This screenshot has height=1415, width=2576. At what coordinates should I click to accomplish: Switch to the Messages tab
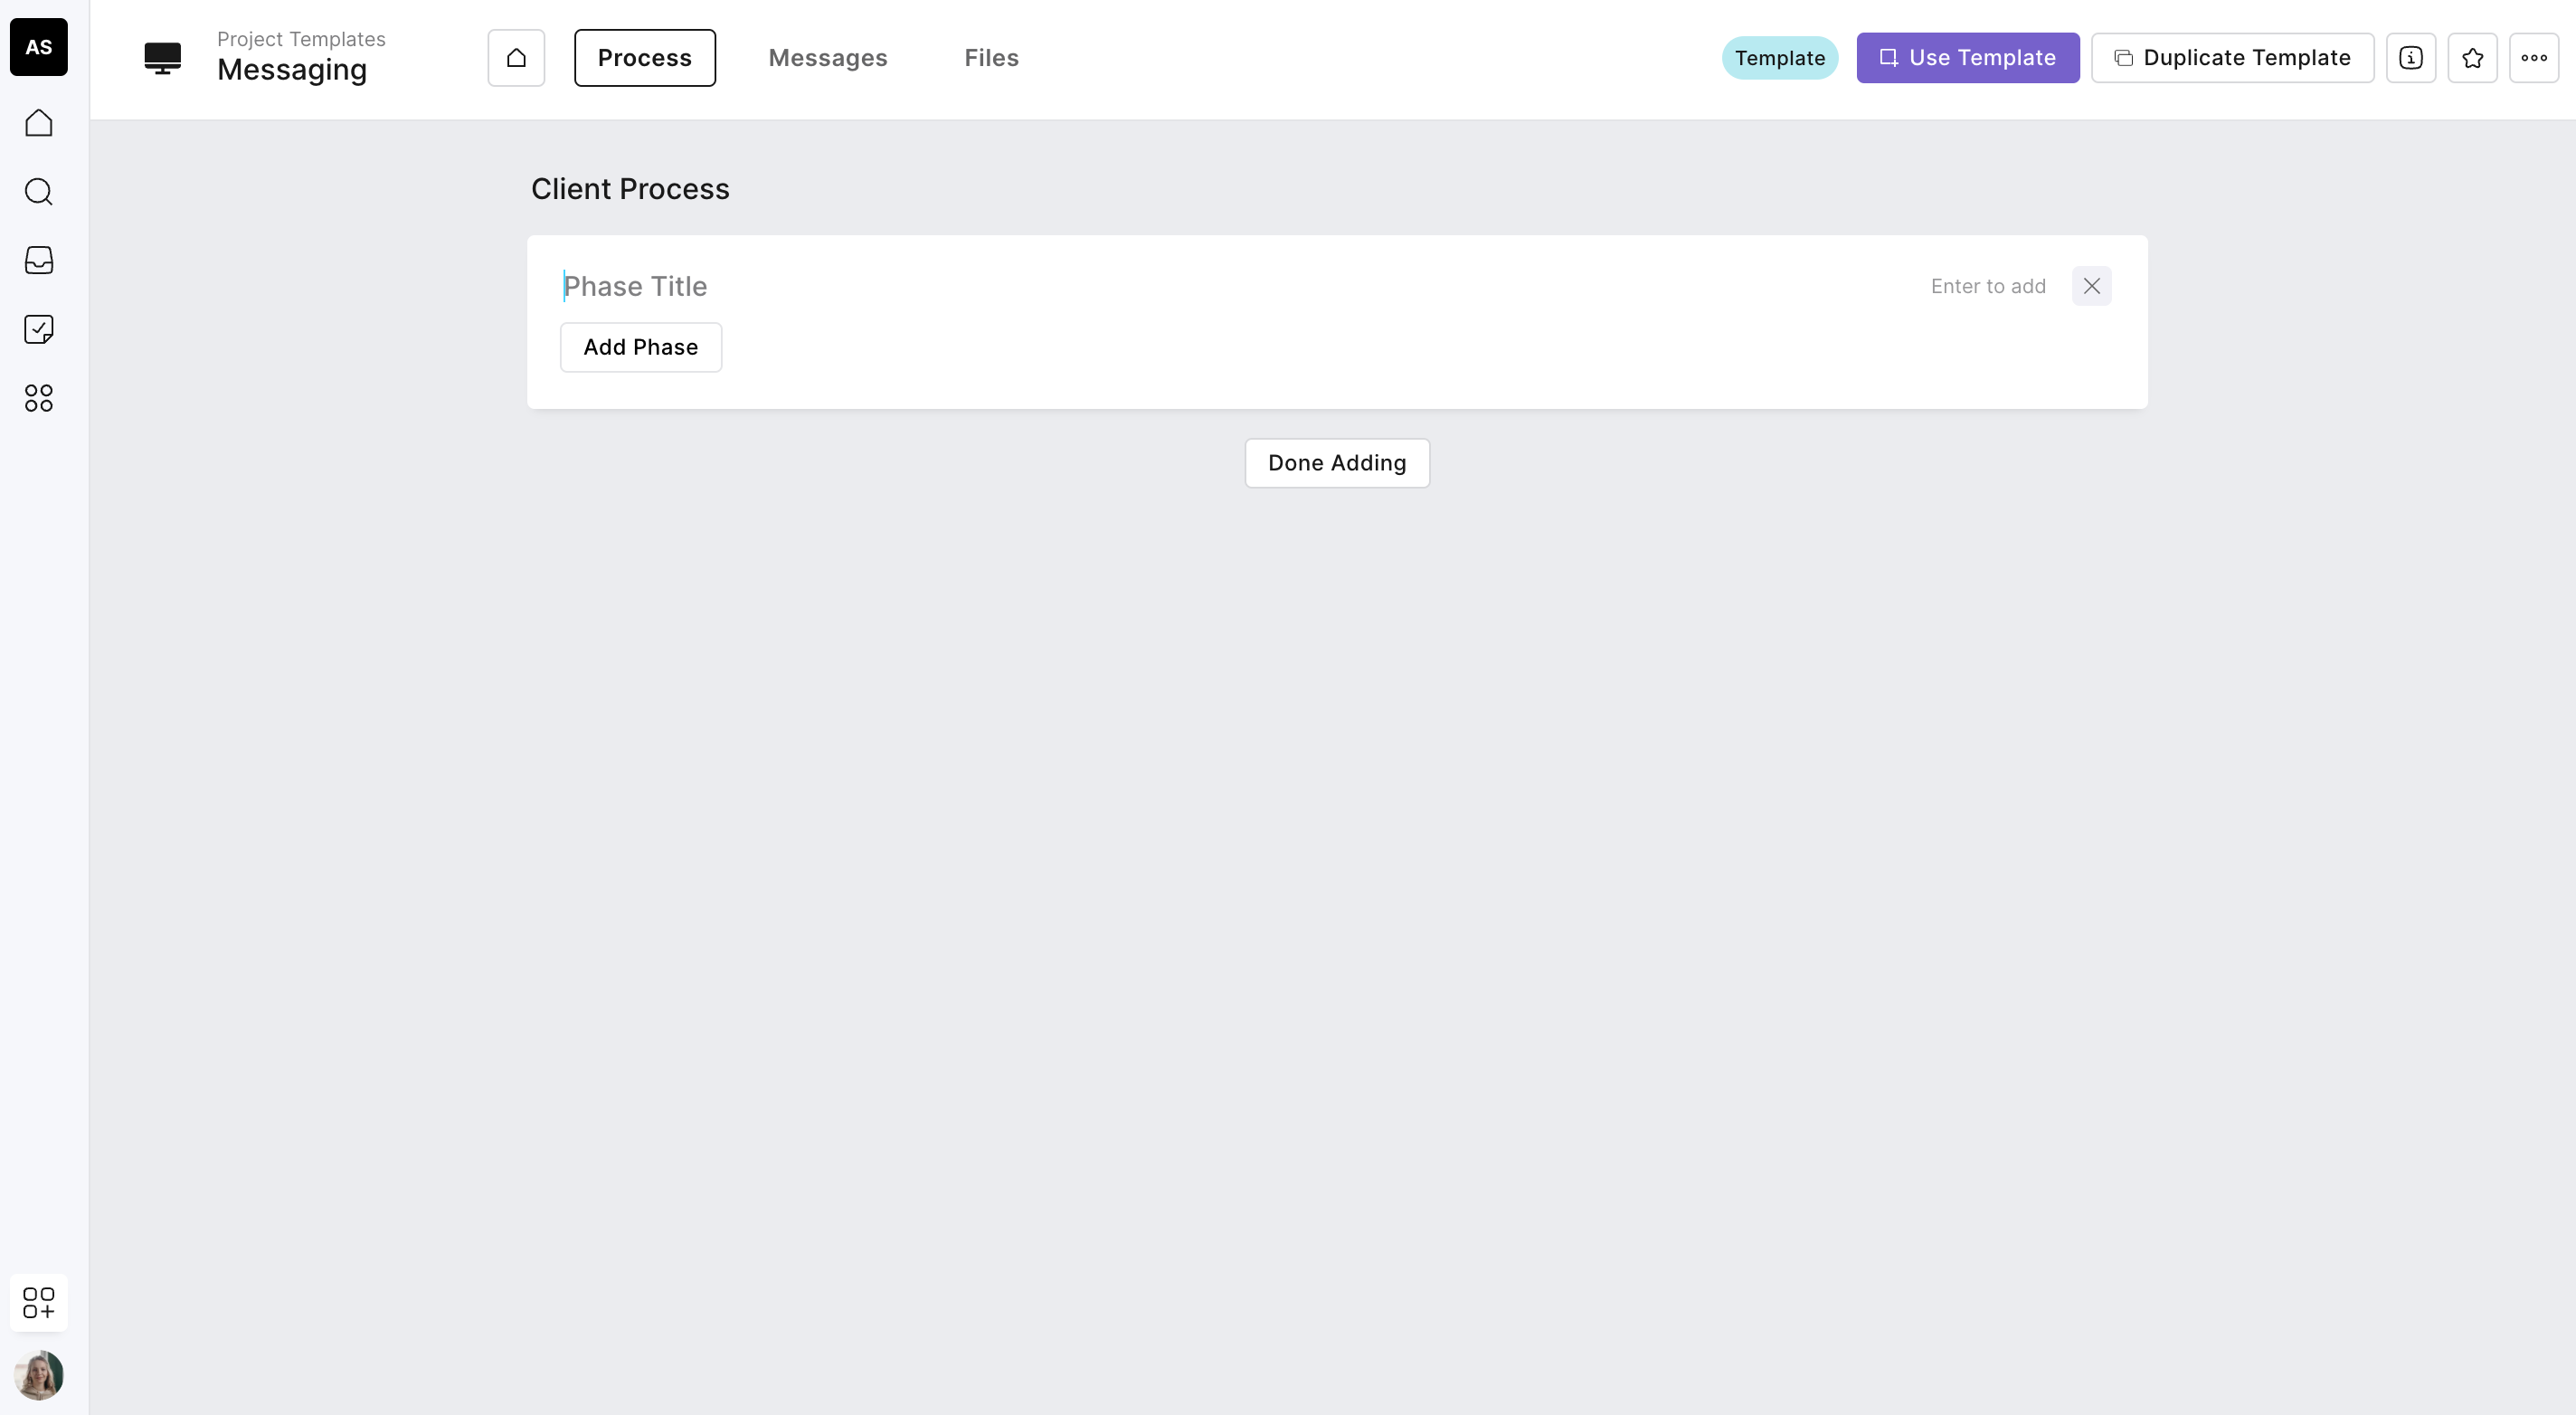(x=827, y=58)
